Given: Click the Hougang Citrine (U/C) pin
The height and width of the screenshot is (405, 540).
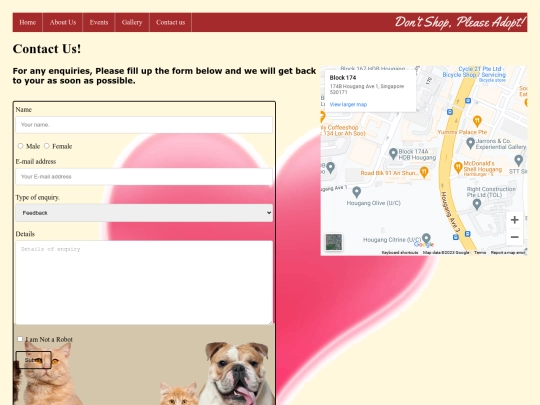Looking at the screenshot, I should [x=426, y=238].
